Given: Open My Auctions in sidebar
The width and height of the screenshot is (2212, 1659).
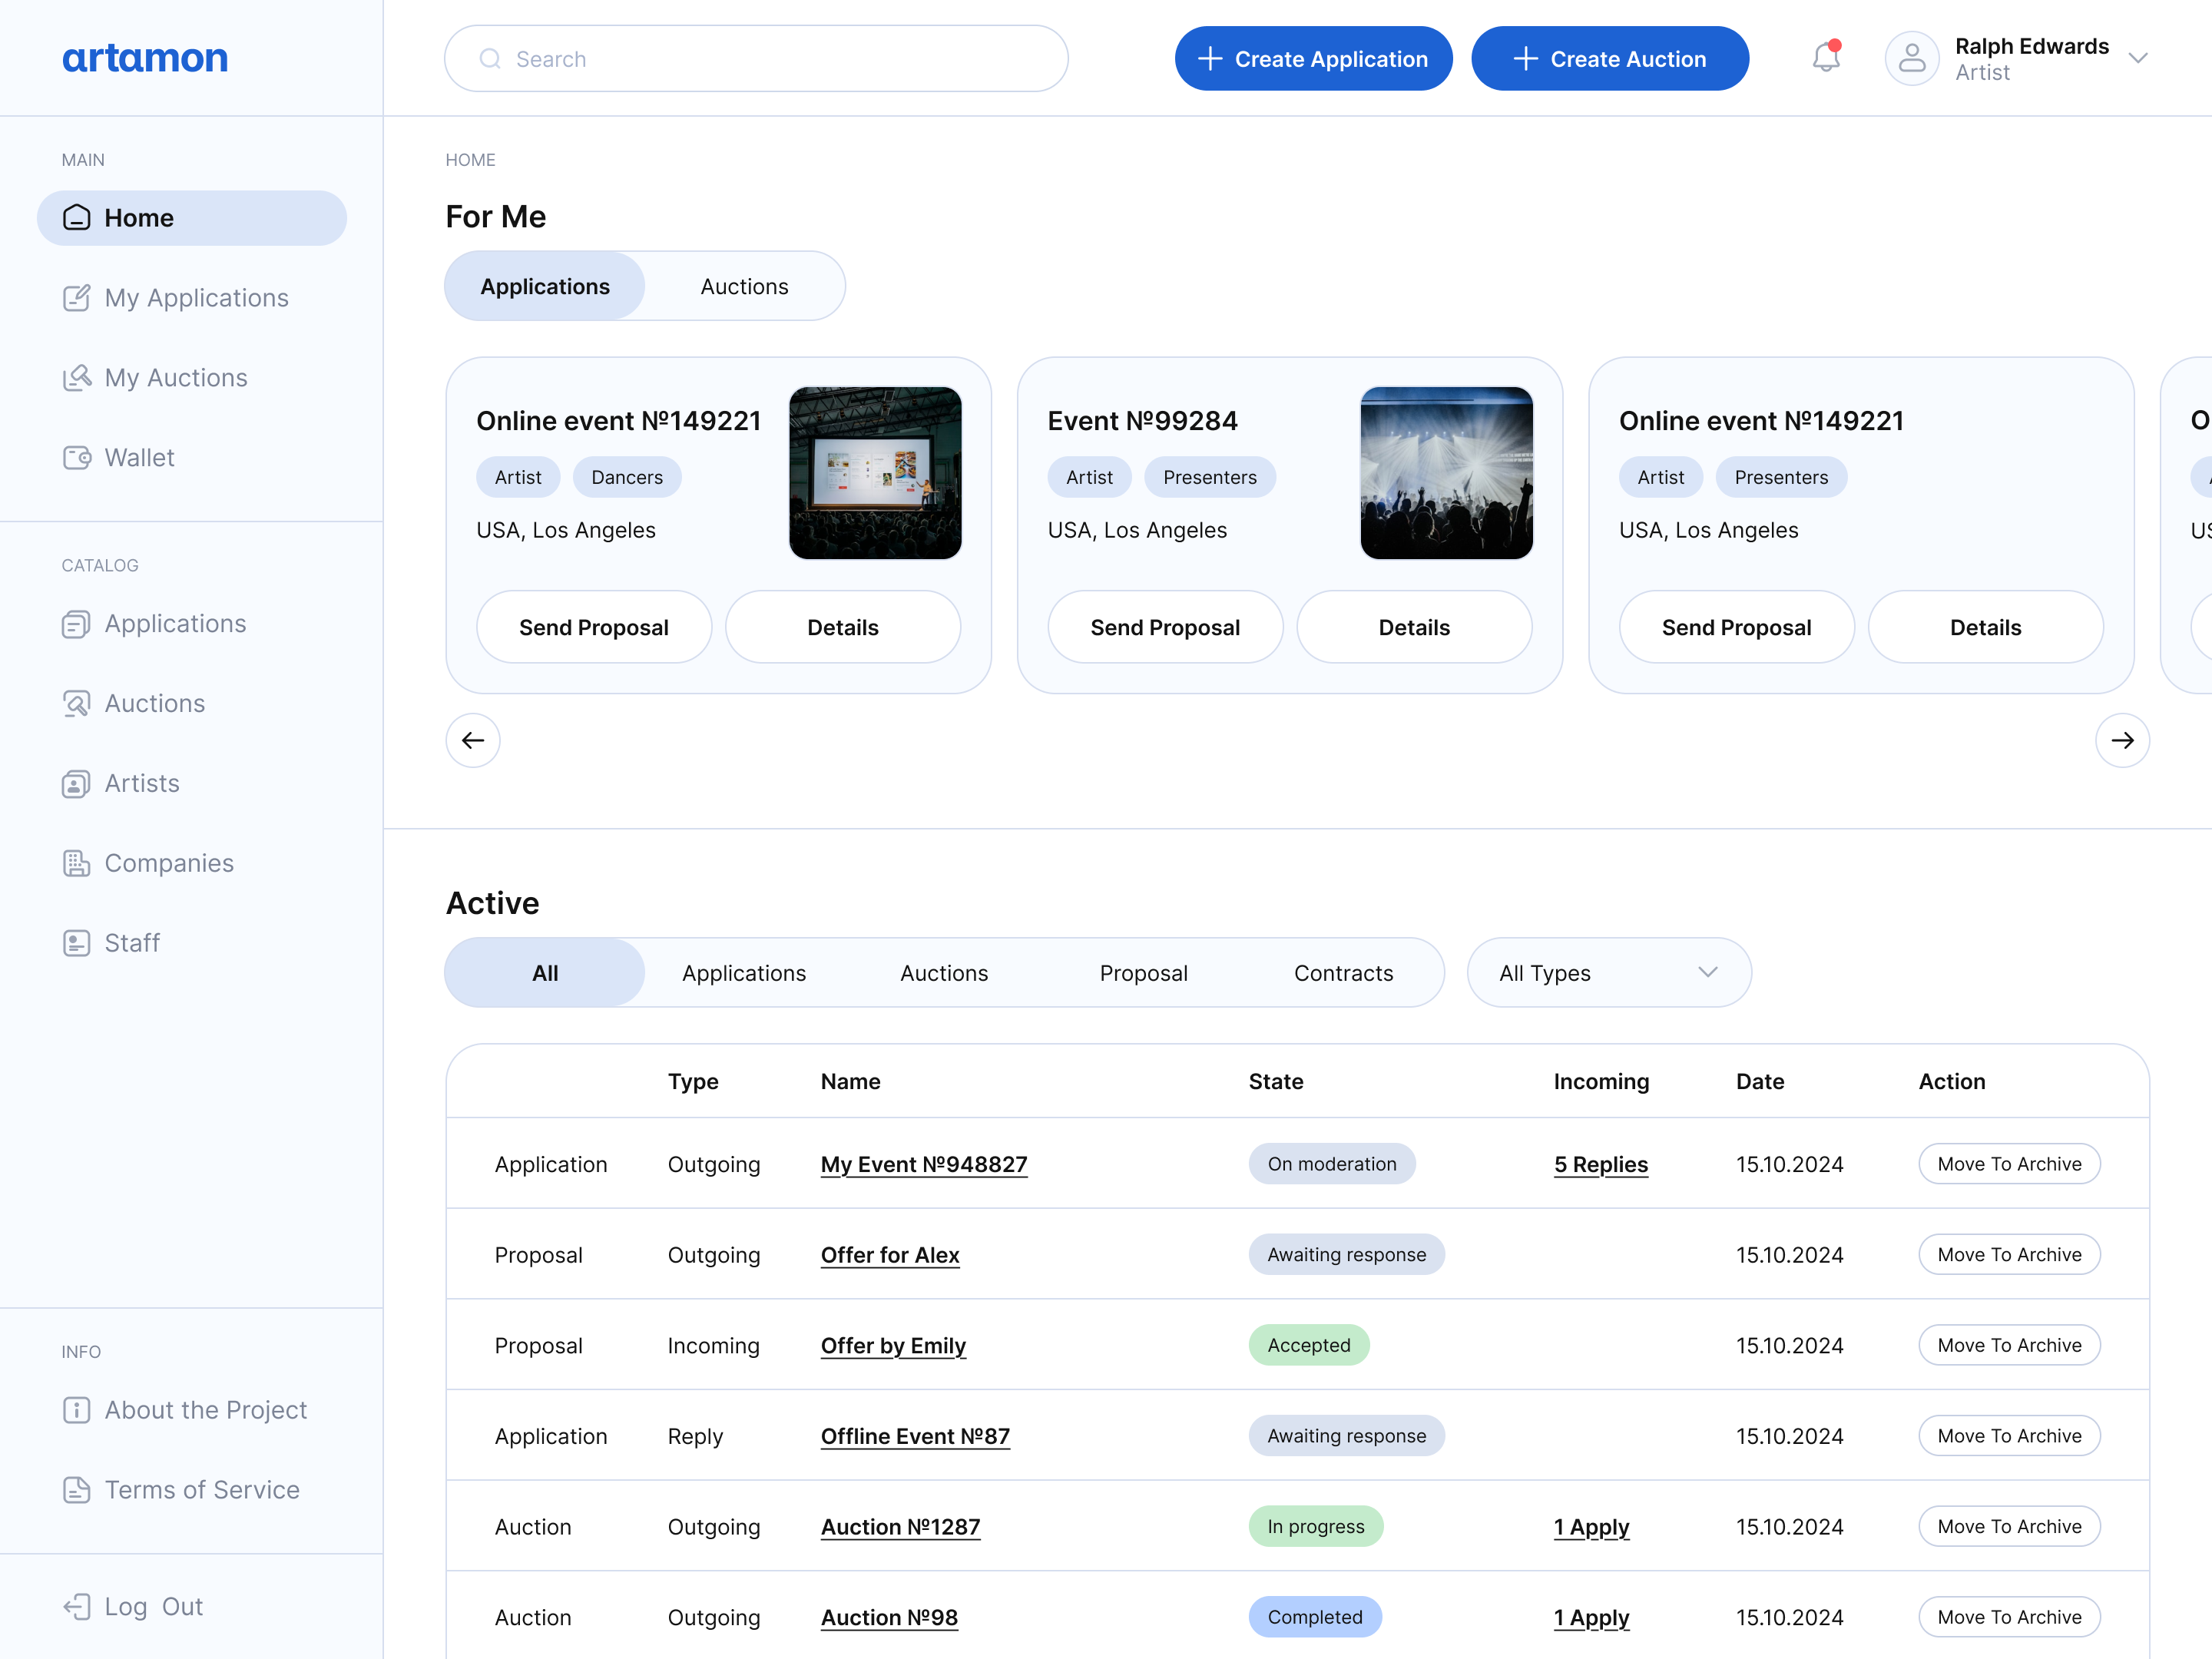Looking at the screenshot, I should pos(192,378).
